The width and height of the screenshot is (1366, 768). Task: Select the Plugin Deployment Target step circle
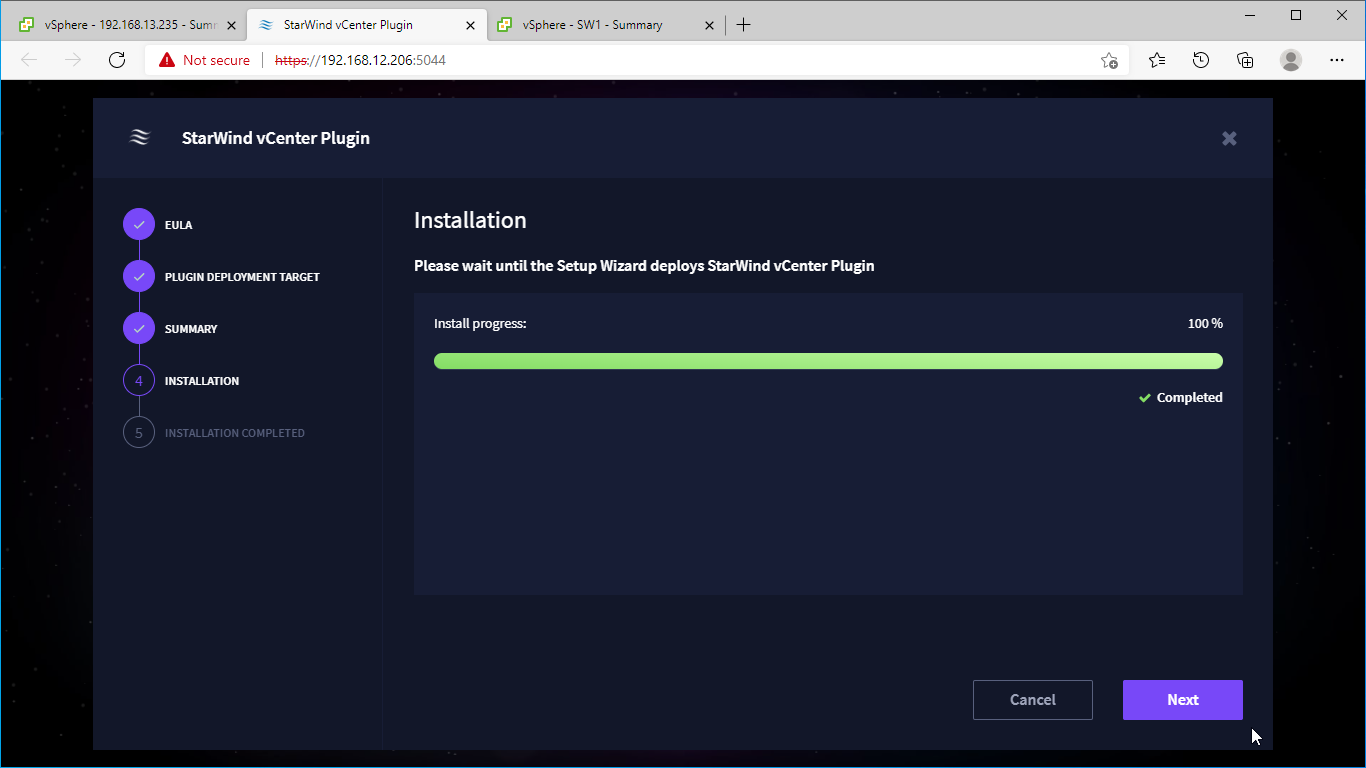coord(139,277)
